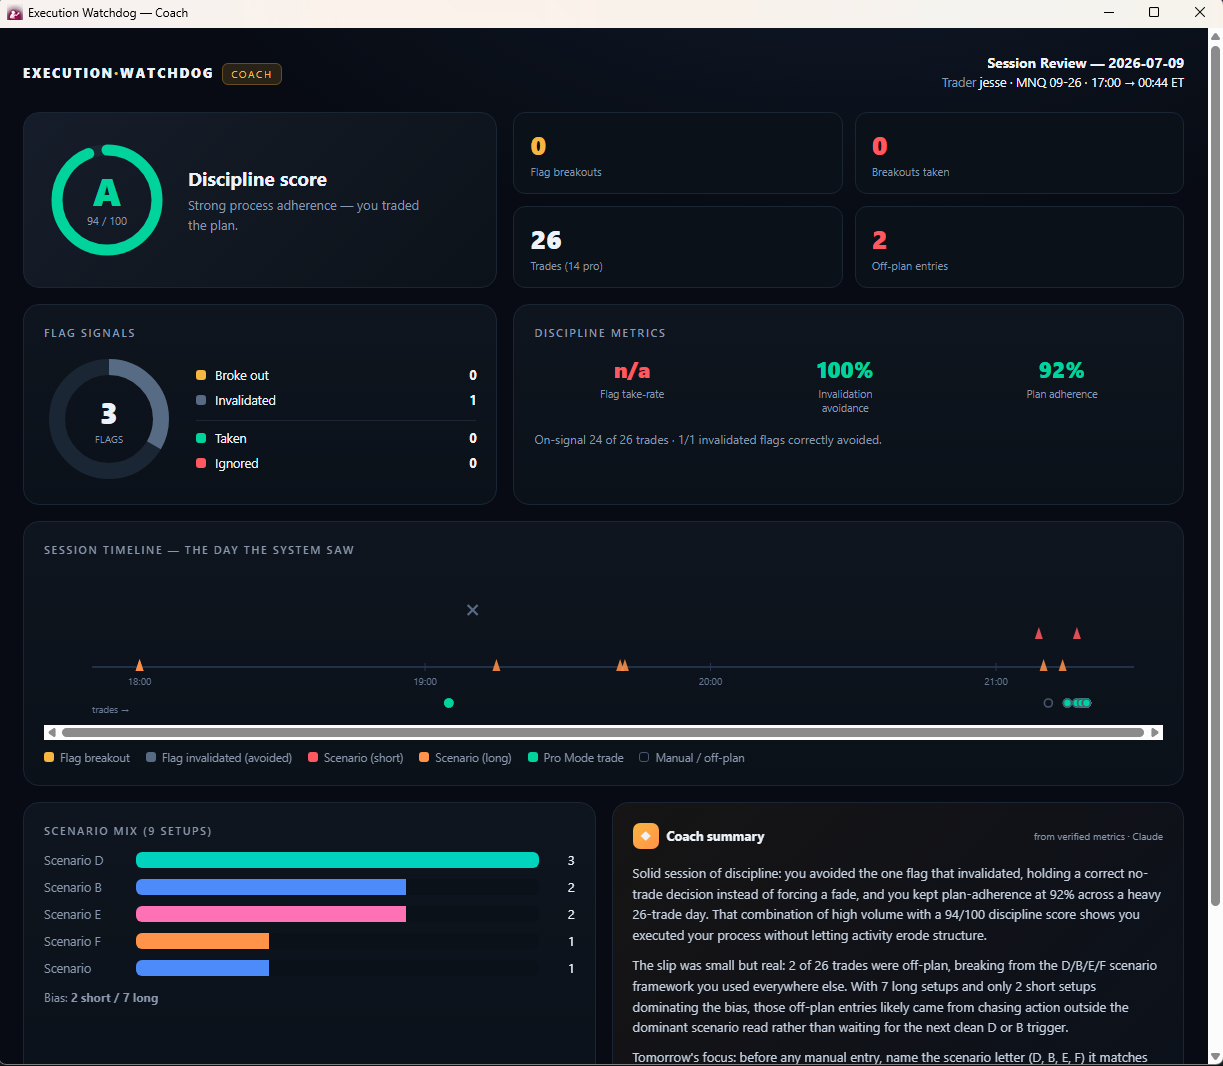
Task: Click the Scenario (long) orange legend swatch
Action: tap(424, 758)
